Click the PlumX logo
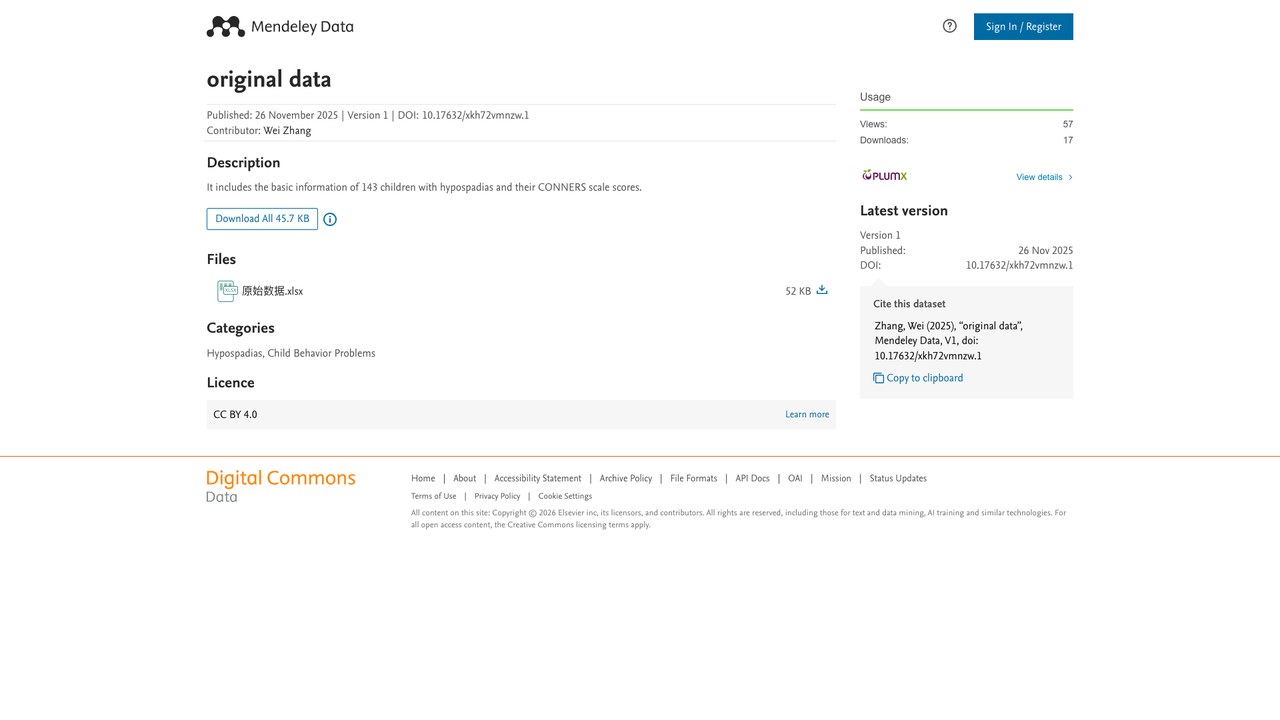 pyautogui.click(x=885, y=176)
